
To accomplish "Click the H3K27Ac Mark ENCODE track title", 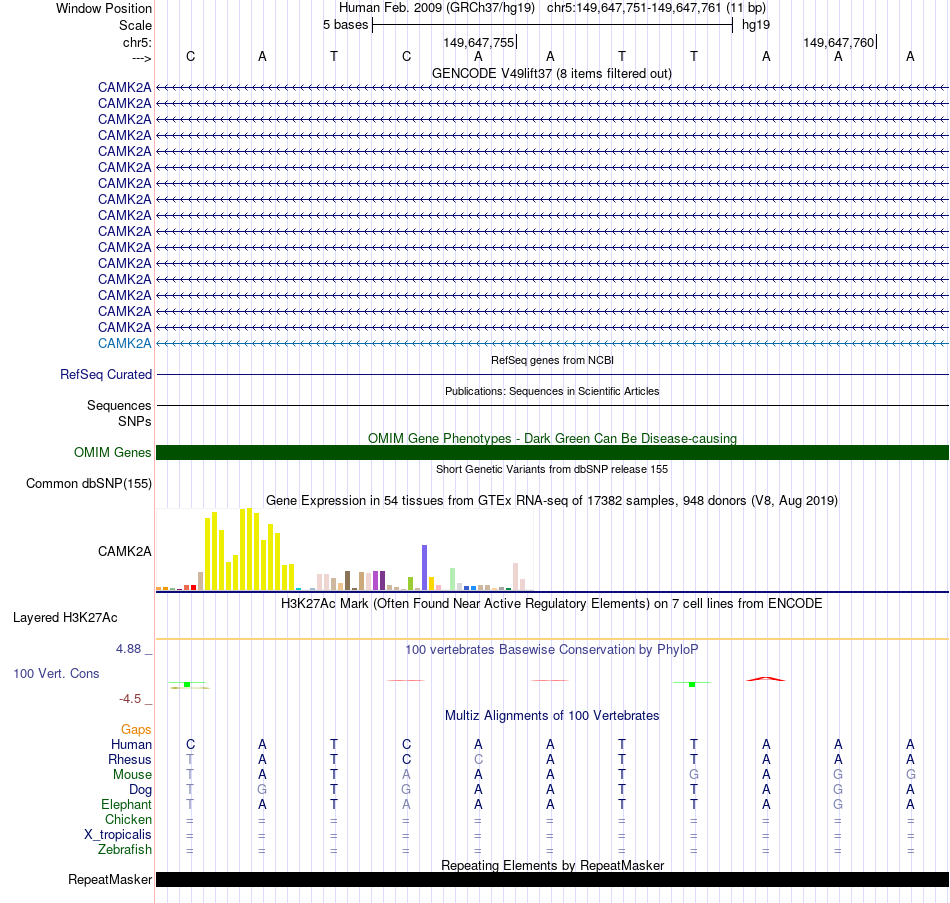I will click(x=551, y=604).
